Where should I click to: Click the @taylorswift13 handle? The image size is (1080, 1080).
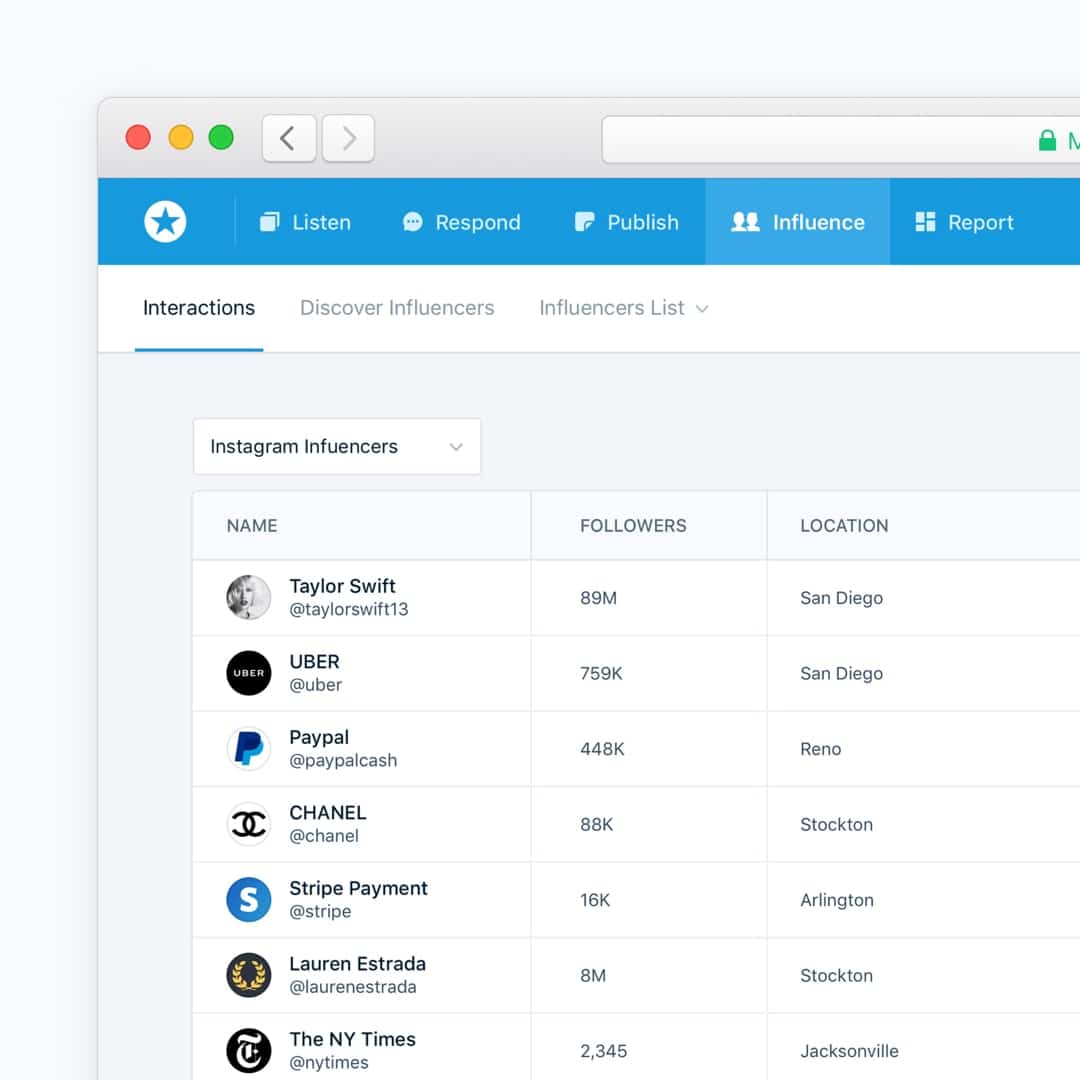(349, 610)
